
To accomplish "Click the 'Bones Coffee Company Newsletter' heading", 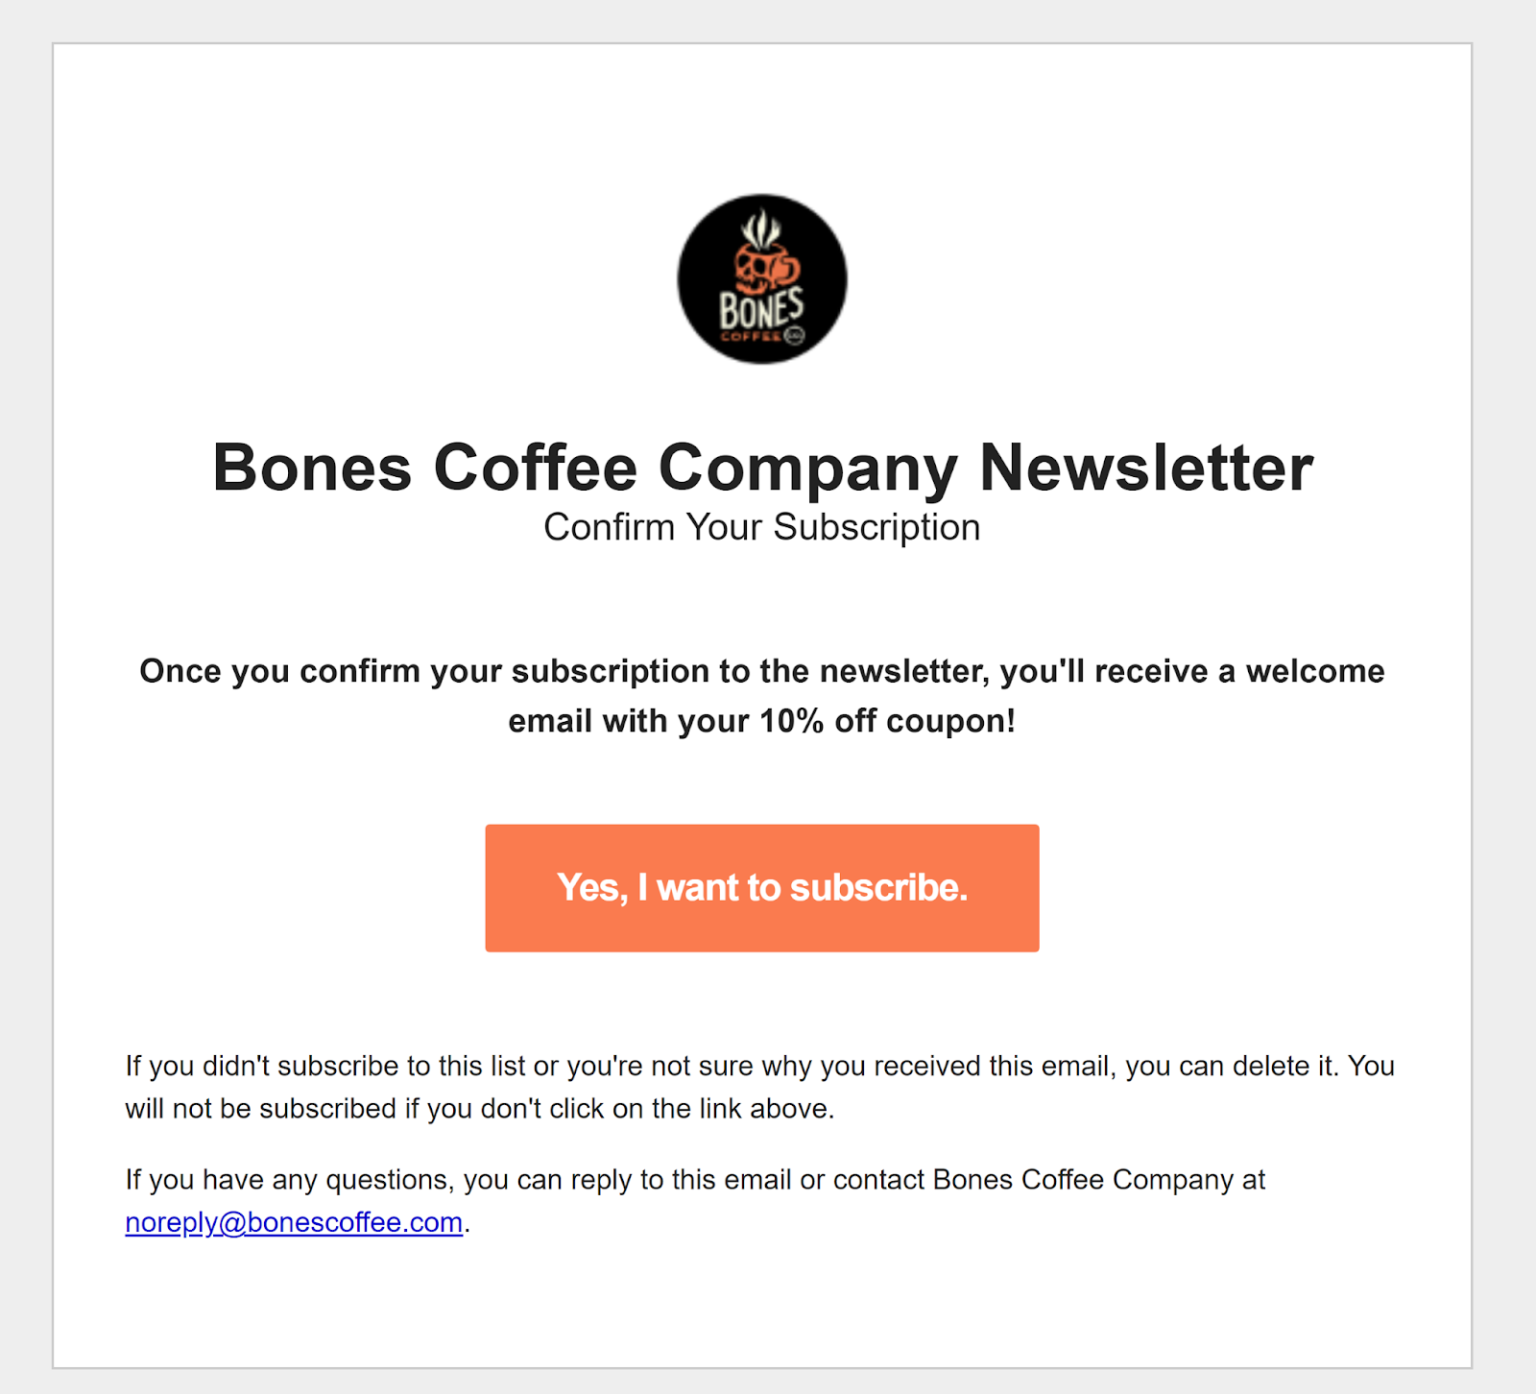I will pyautogui.click(x=762, y=467).
